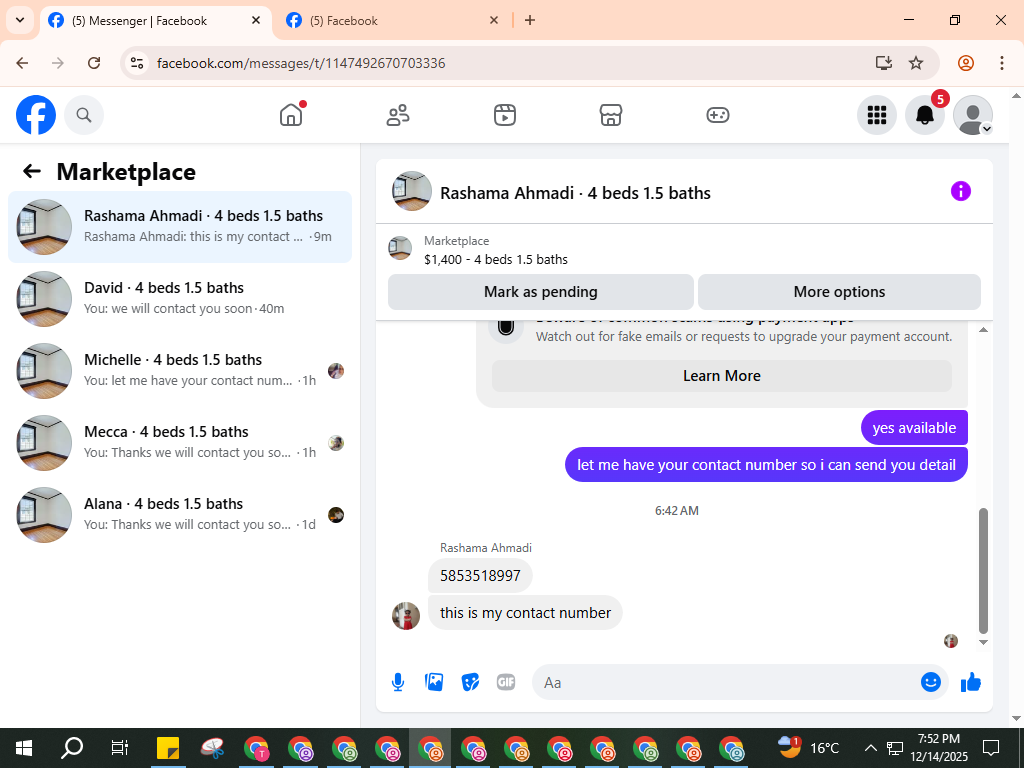Image resolution: width=1024 pixels, height=768 pixels.
Task: Click the microphone voice clip icon
Action: (398, 682)
